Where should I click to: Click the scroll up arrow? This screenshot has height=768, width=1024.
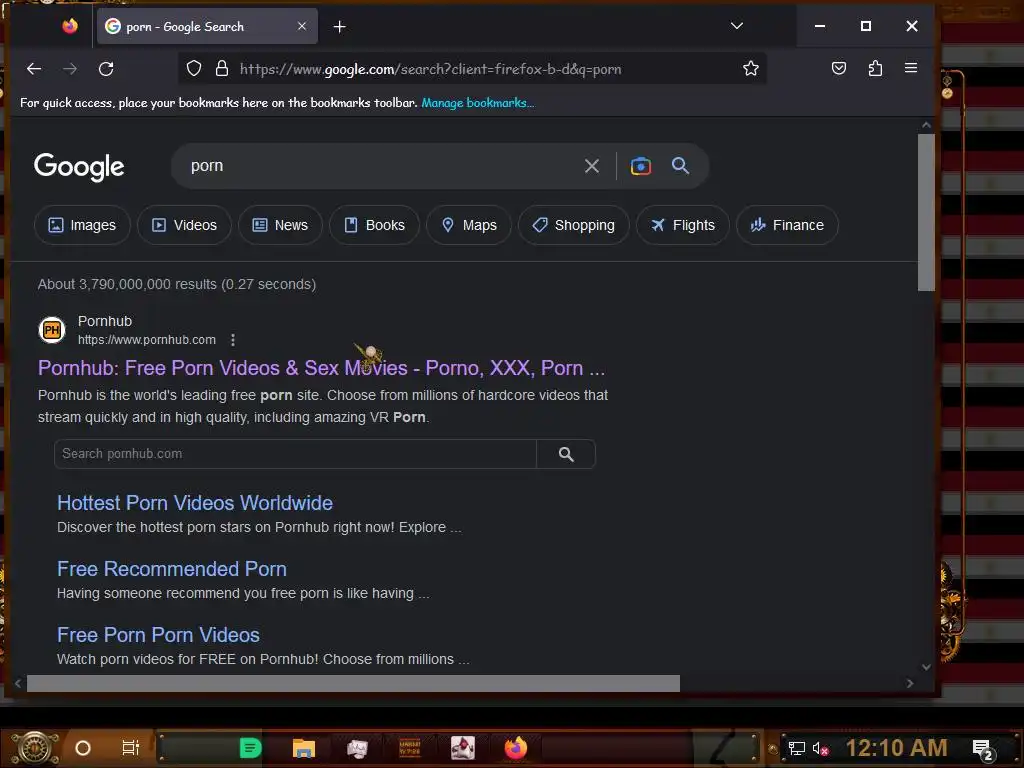coord(926,125)
